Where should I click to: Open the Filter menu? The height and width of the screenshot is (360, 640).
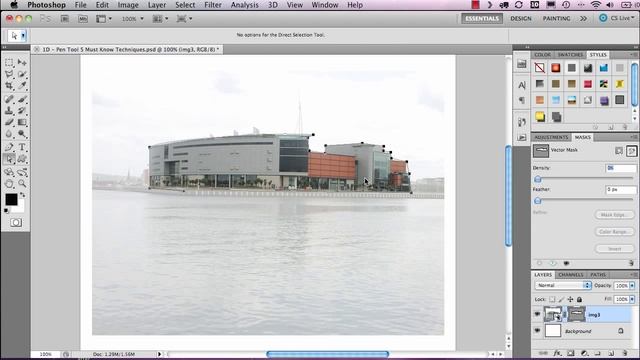(213, 5)
